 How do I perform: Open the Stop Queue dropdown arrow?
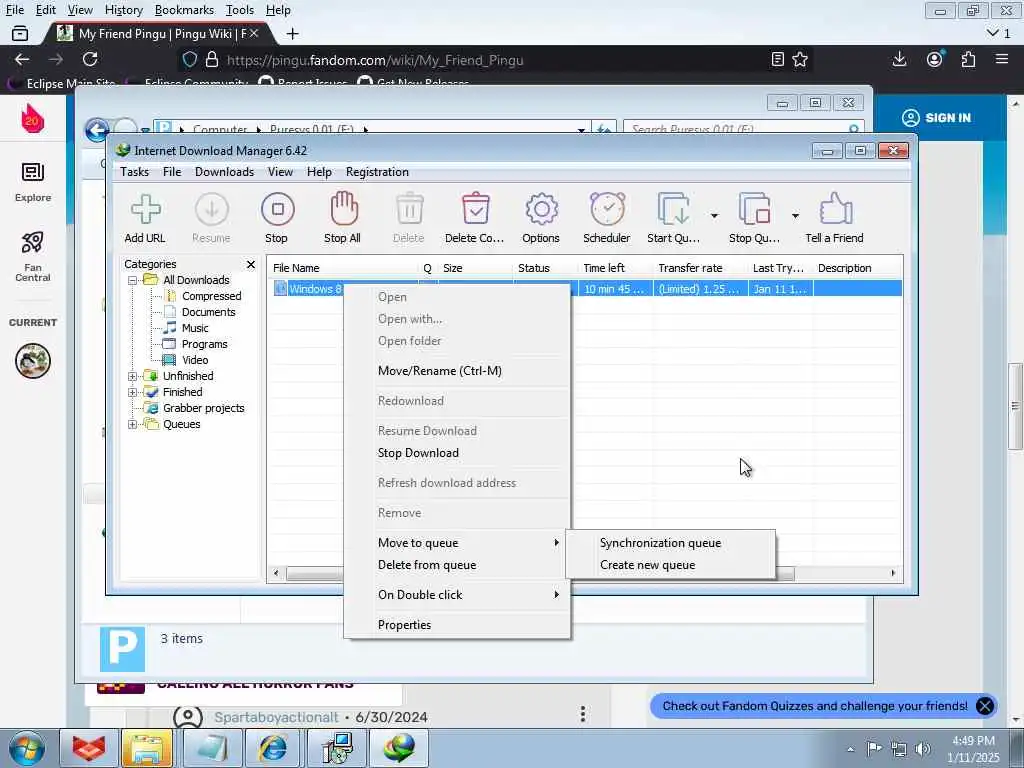[795, 216]
